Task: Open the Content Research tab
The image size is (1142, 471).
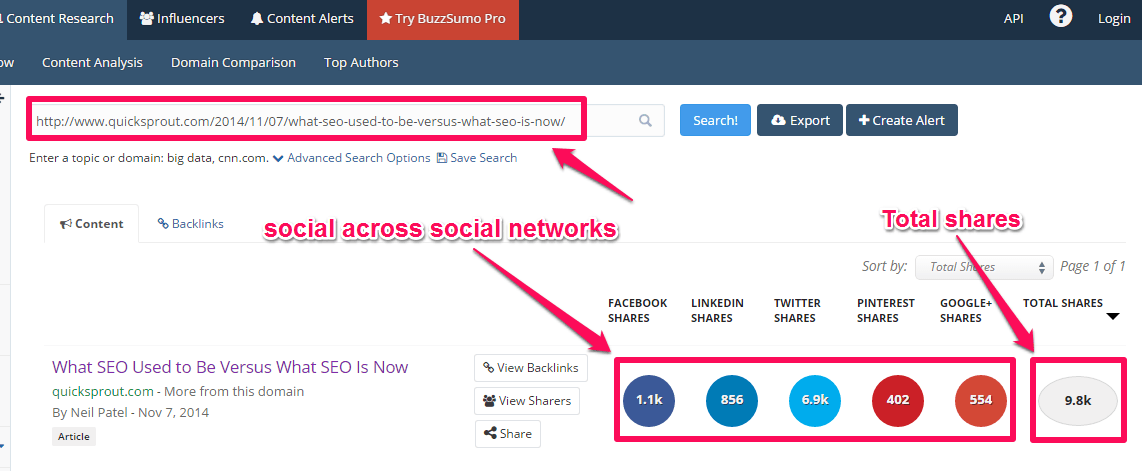Action: click(62, 19)
